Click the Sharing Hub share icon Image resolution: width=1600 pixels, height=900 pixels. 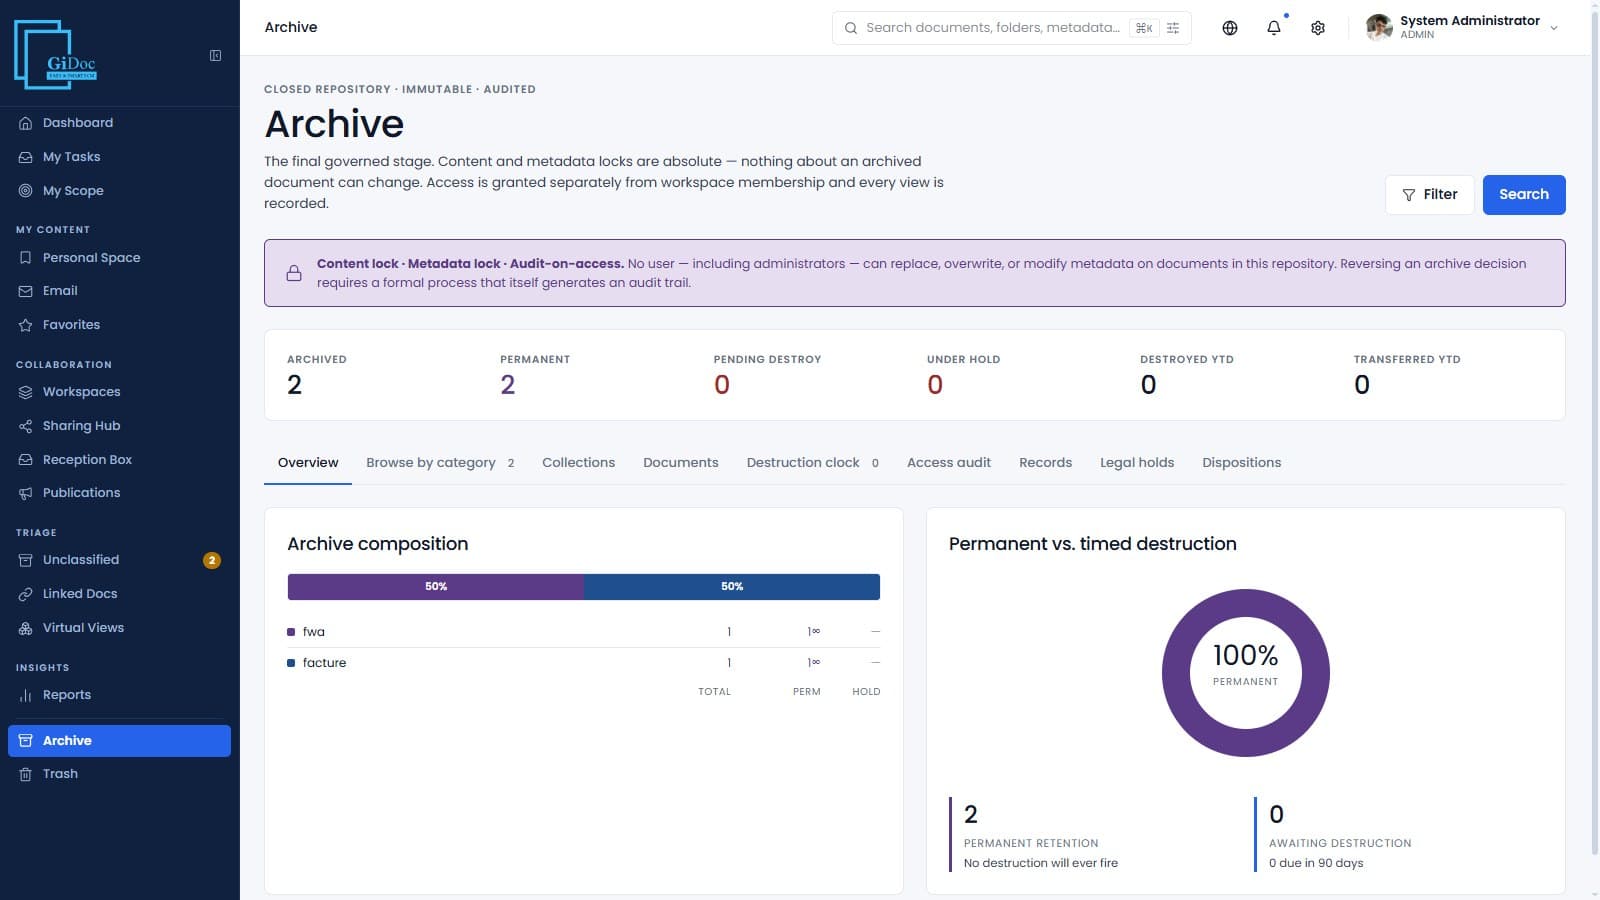pyautogui.click(x=26, y=426)
